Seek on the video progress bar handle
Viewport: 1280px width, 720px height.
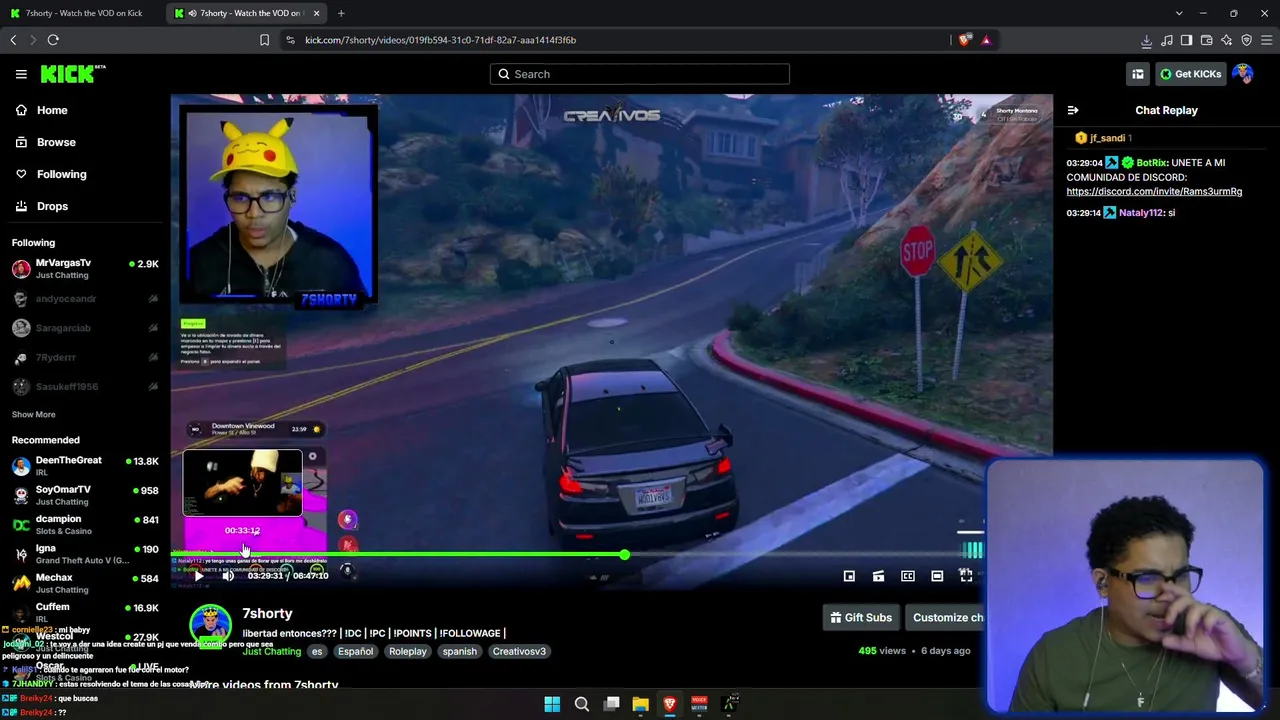[624, 554]
